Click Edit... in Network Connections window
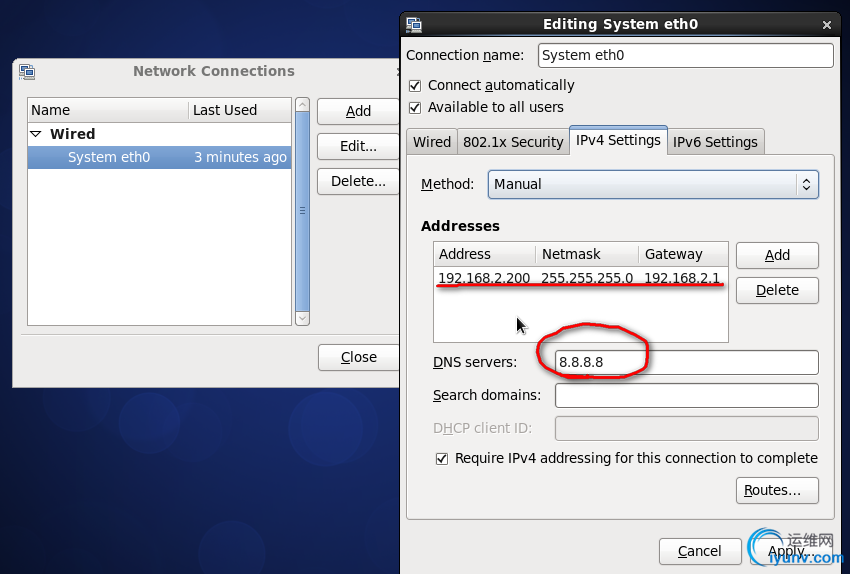Viewport: 850px width, 574px height. point(358,146)
